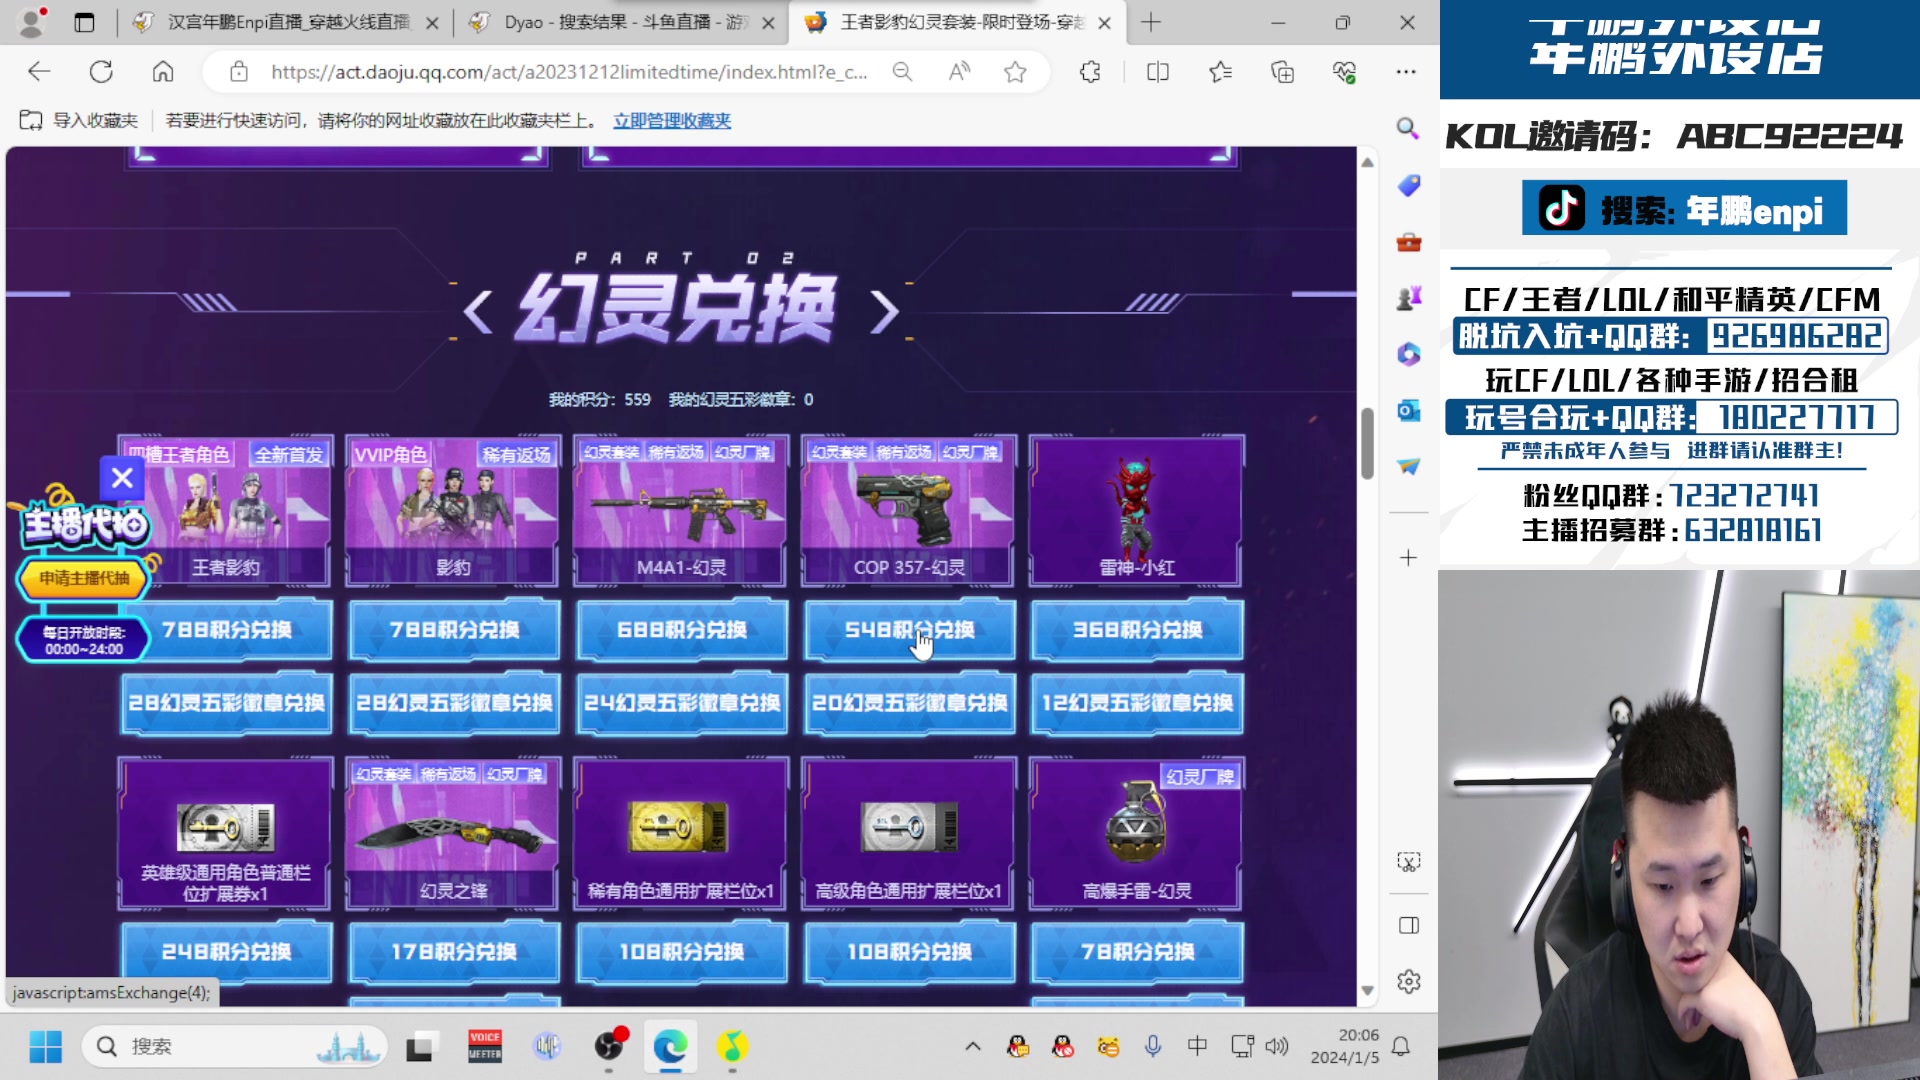Show previous section with left chevron

[478, 311]
